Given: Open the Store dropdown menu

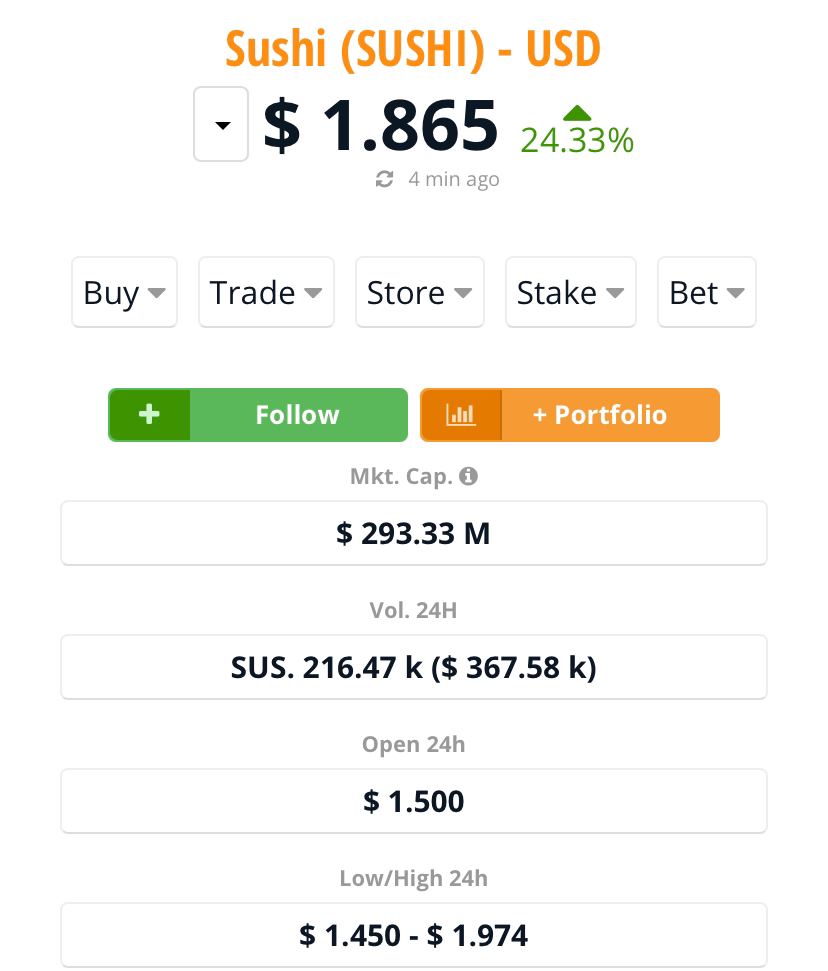Looking at the screenshot, I should click(420, 292).
